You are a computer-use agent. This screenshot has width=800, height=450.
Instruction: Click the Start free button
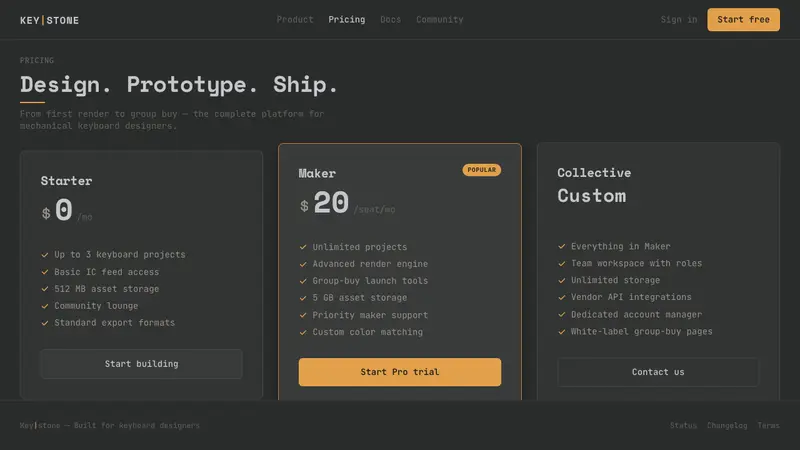(x=743, y=19)
